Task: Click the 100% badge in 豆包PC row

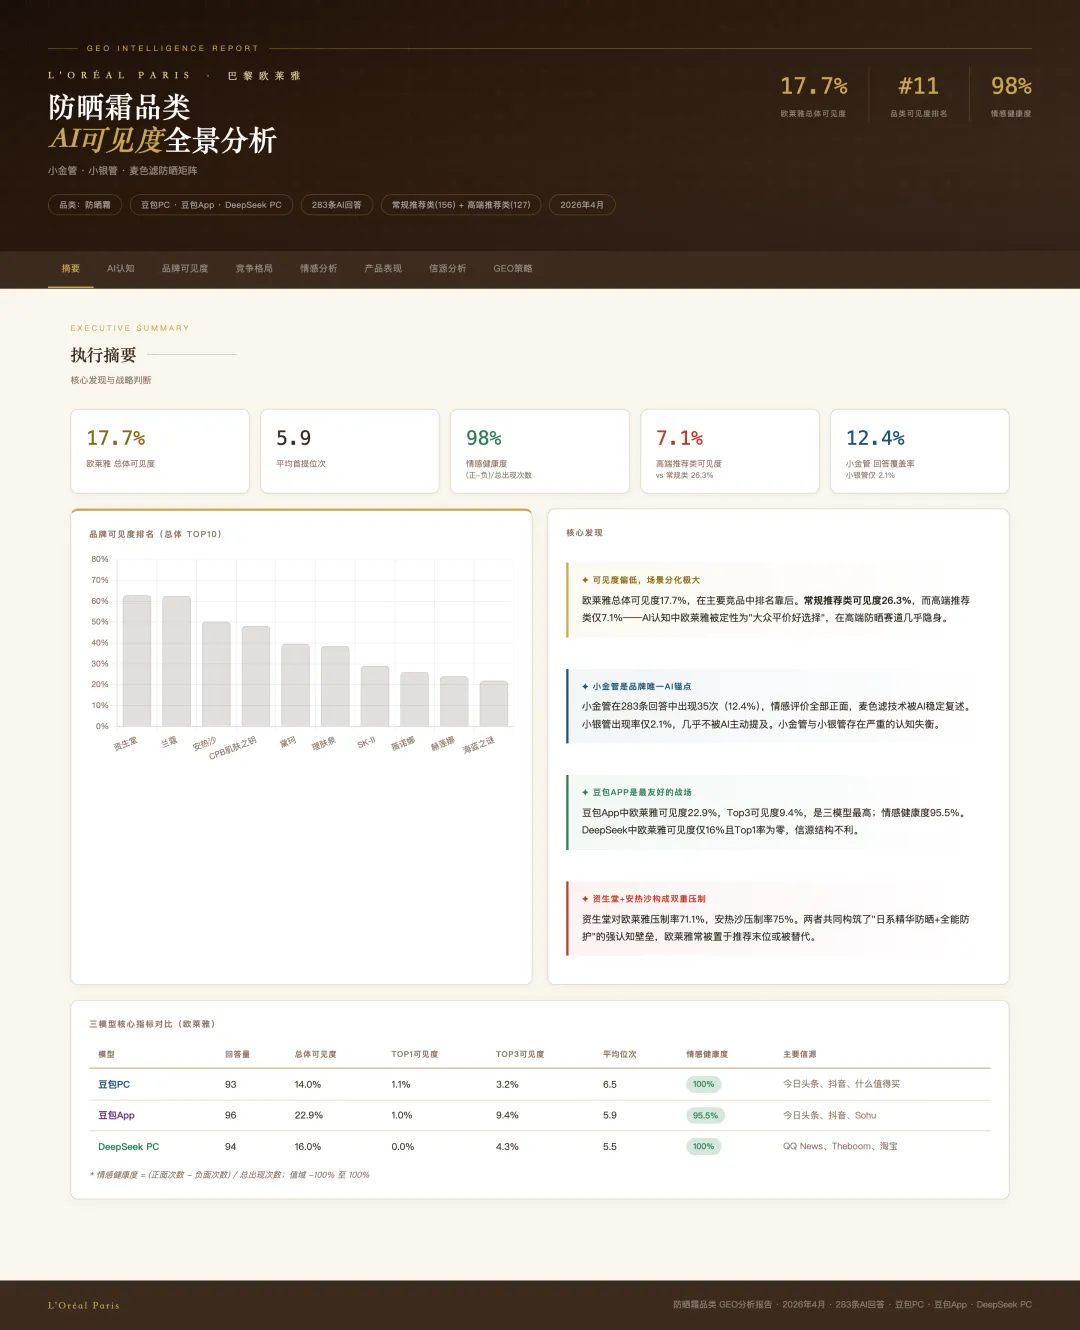Action: pyautogui.click(x=704, y=1084)
